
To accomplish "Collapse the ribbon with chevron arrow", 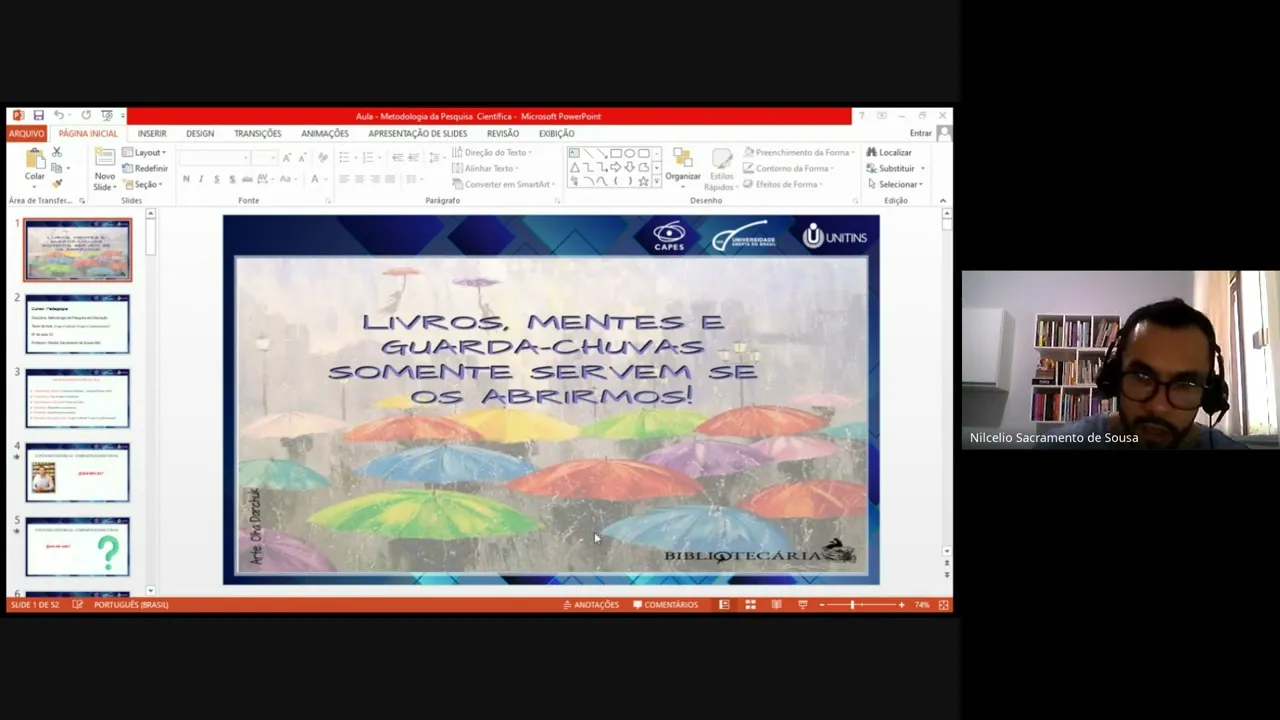I will [x=943, y=201].
